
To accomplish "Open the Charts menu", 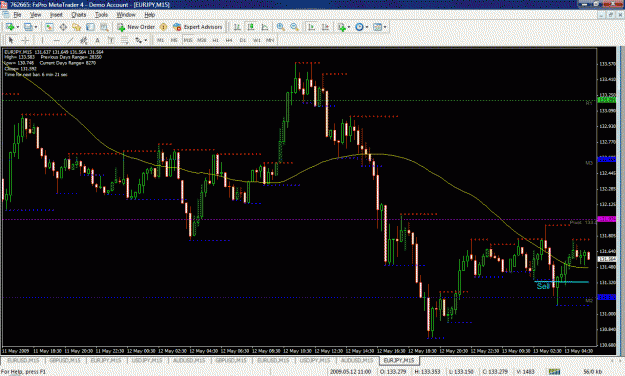I will [79, 15].
